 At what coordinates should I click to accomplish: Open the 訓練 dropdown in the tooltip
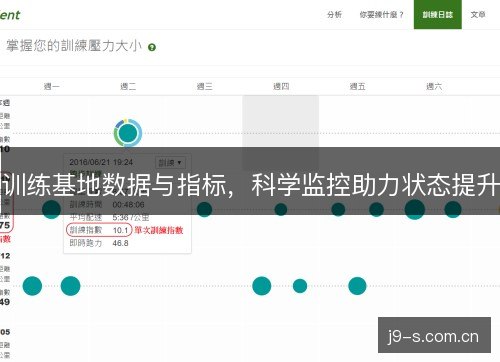(x=170, y=163)
